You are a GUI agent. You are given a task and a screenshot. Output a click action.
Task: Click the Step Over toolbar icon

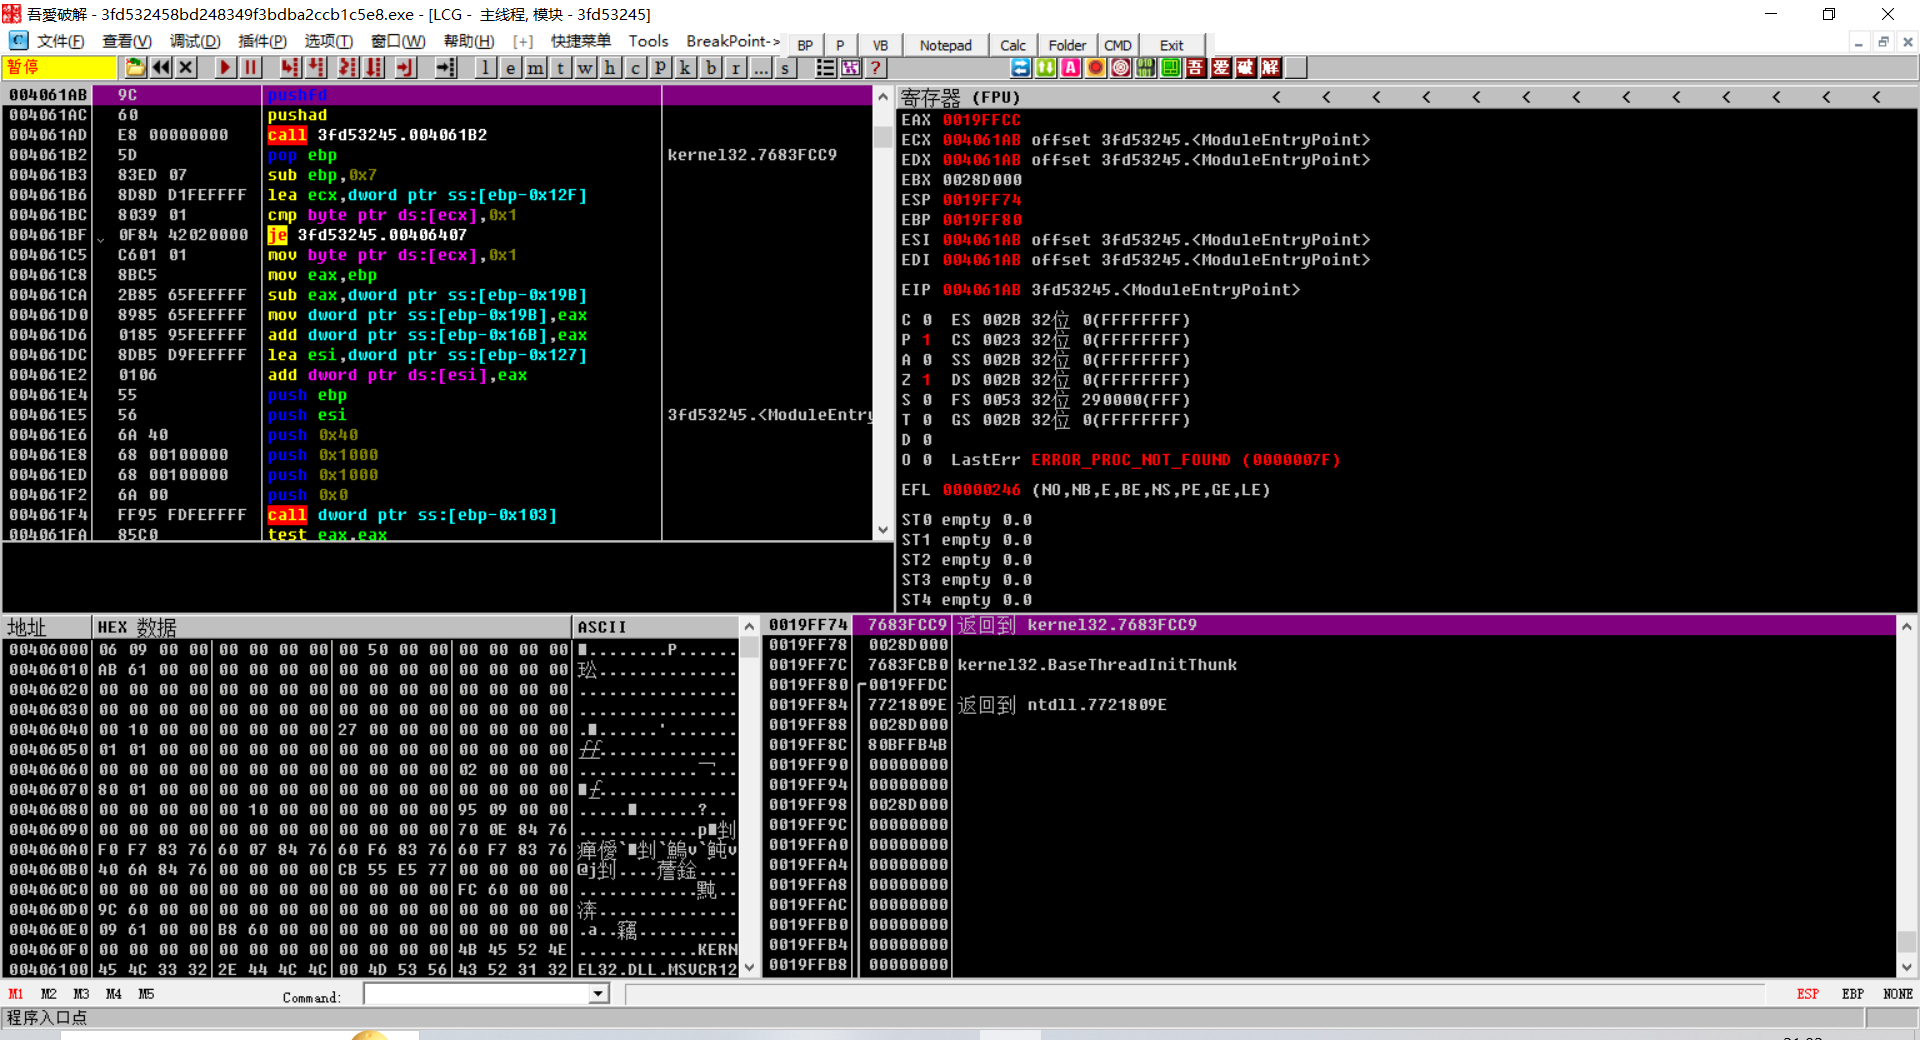coord(316,67)
